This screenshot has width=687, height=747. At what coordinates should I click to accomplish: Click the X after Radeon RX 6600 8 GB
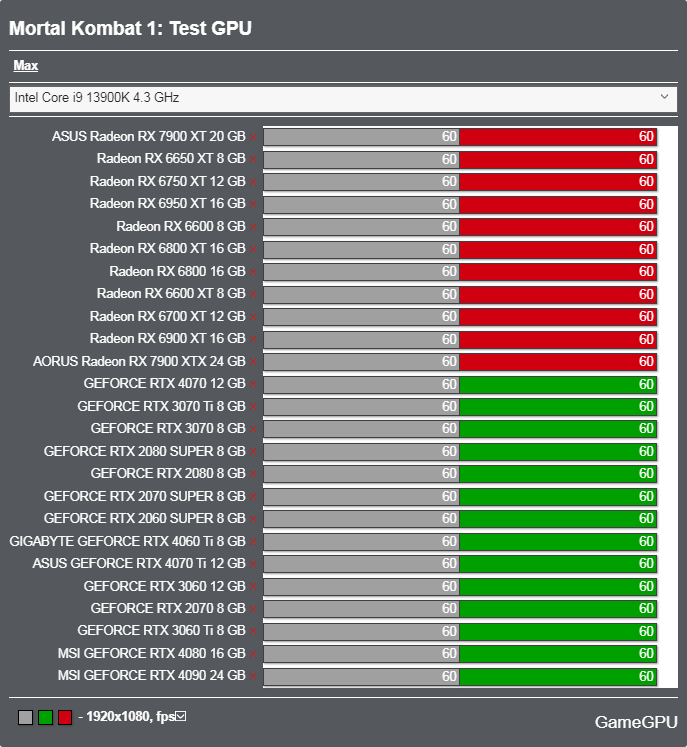[x=253, y=227]
